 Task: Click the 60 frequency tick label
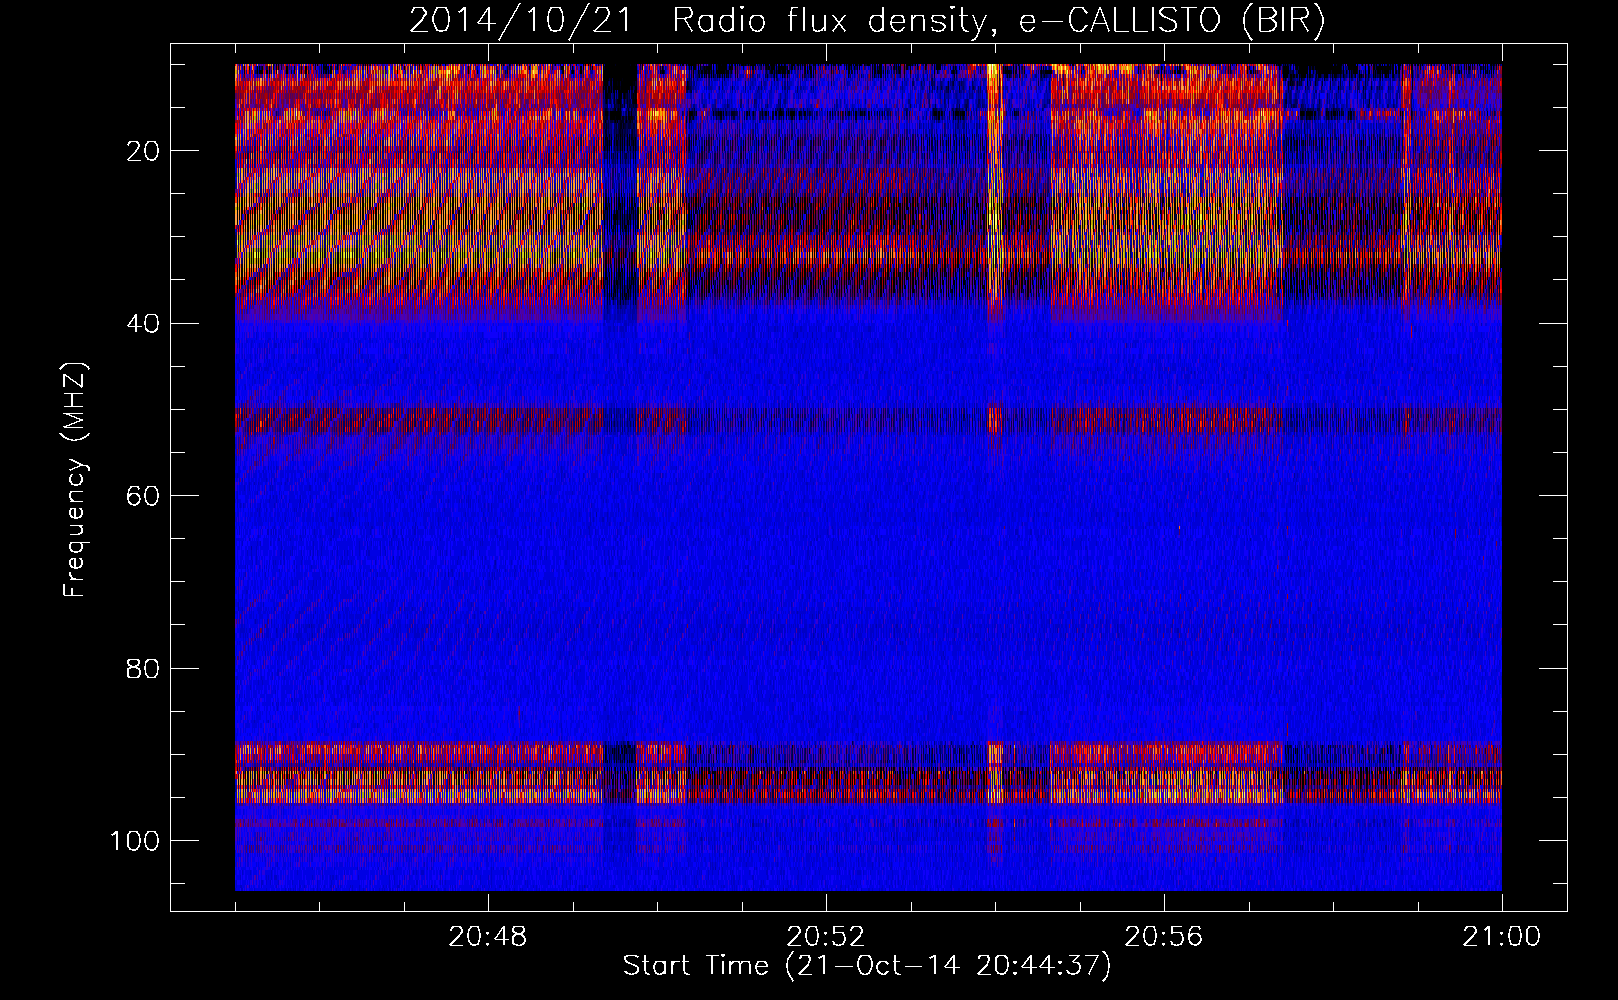point(143,495)
